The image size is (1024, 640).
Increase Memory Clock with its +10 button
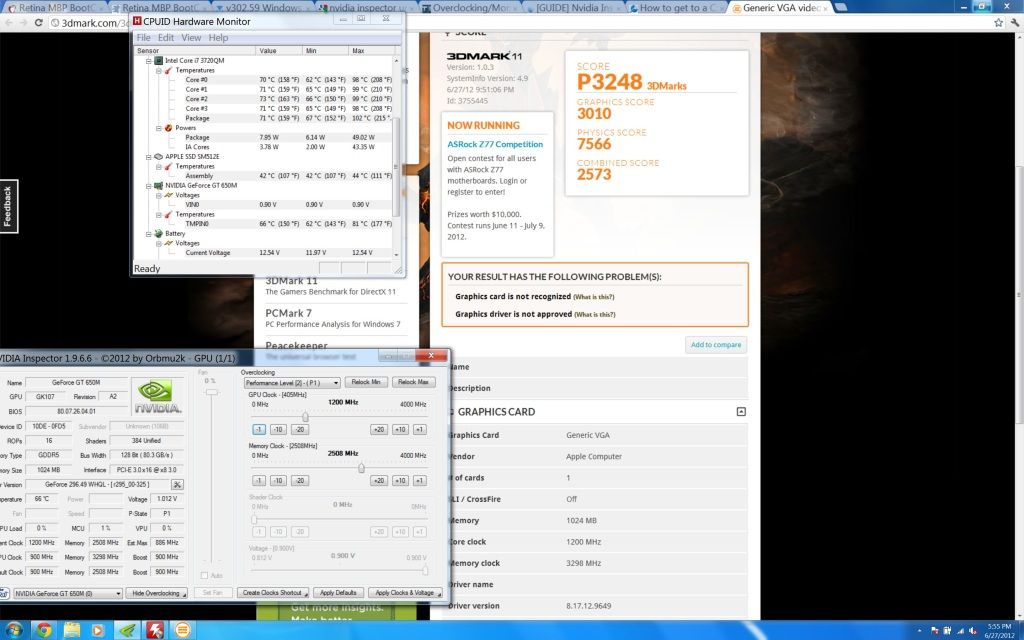point(400,481)
